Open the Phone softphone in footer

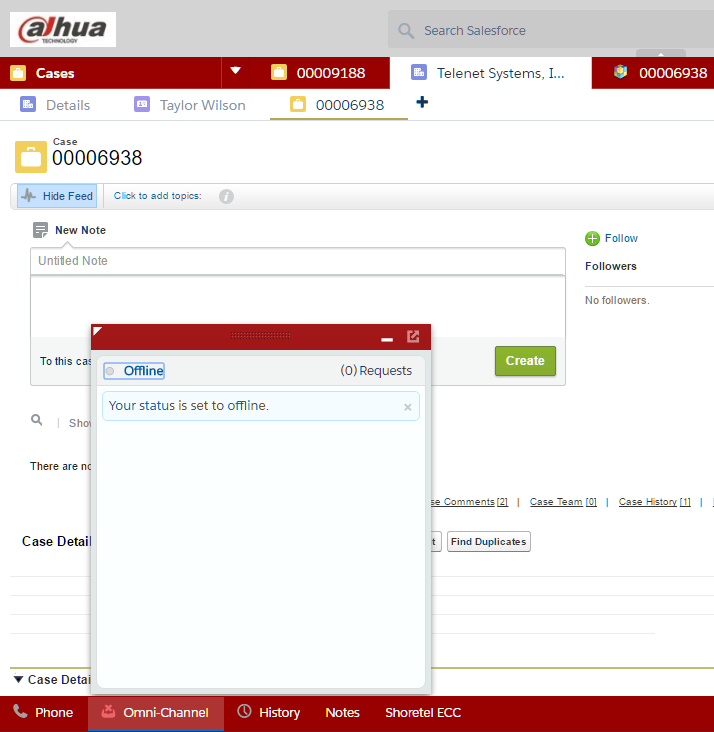pyautogui.click(x=43, y=712)
